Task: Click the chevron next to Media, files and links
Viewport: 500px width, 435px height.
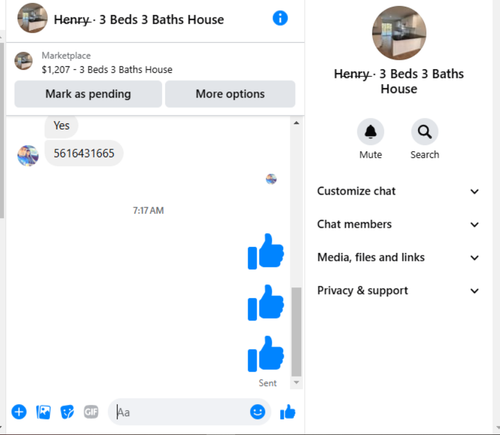Action: coord(474,258)
